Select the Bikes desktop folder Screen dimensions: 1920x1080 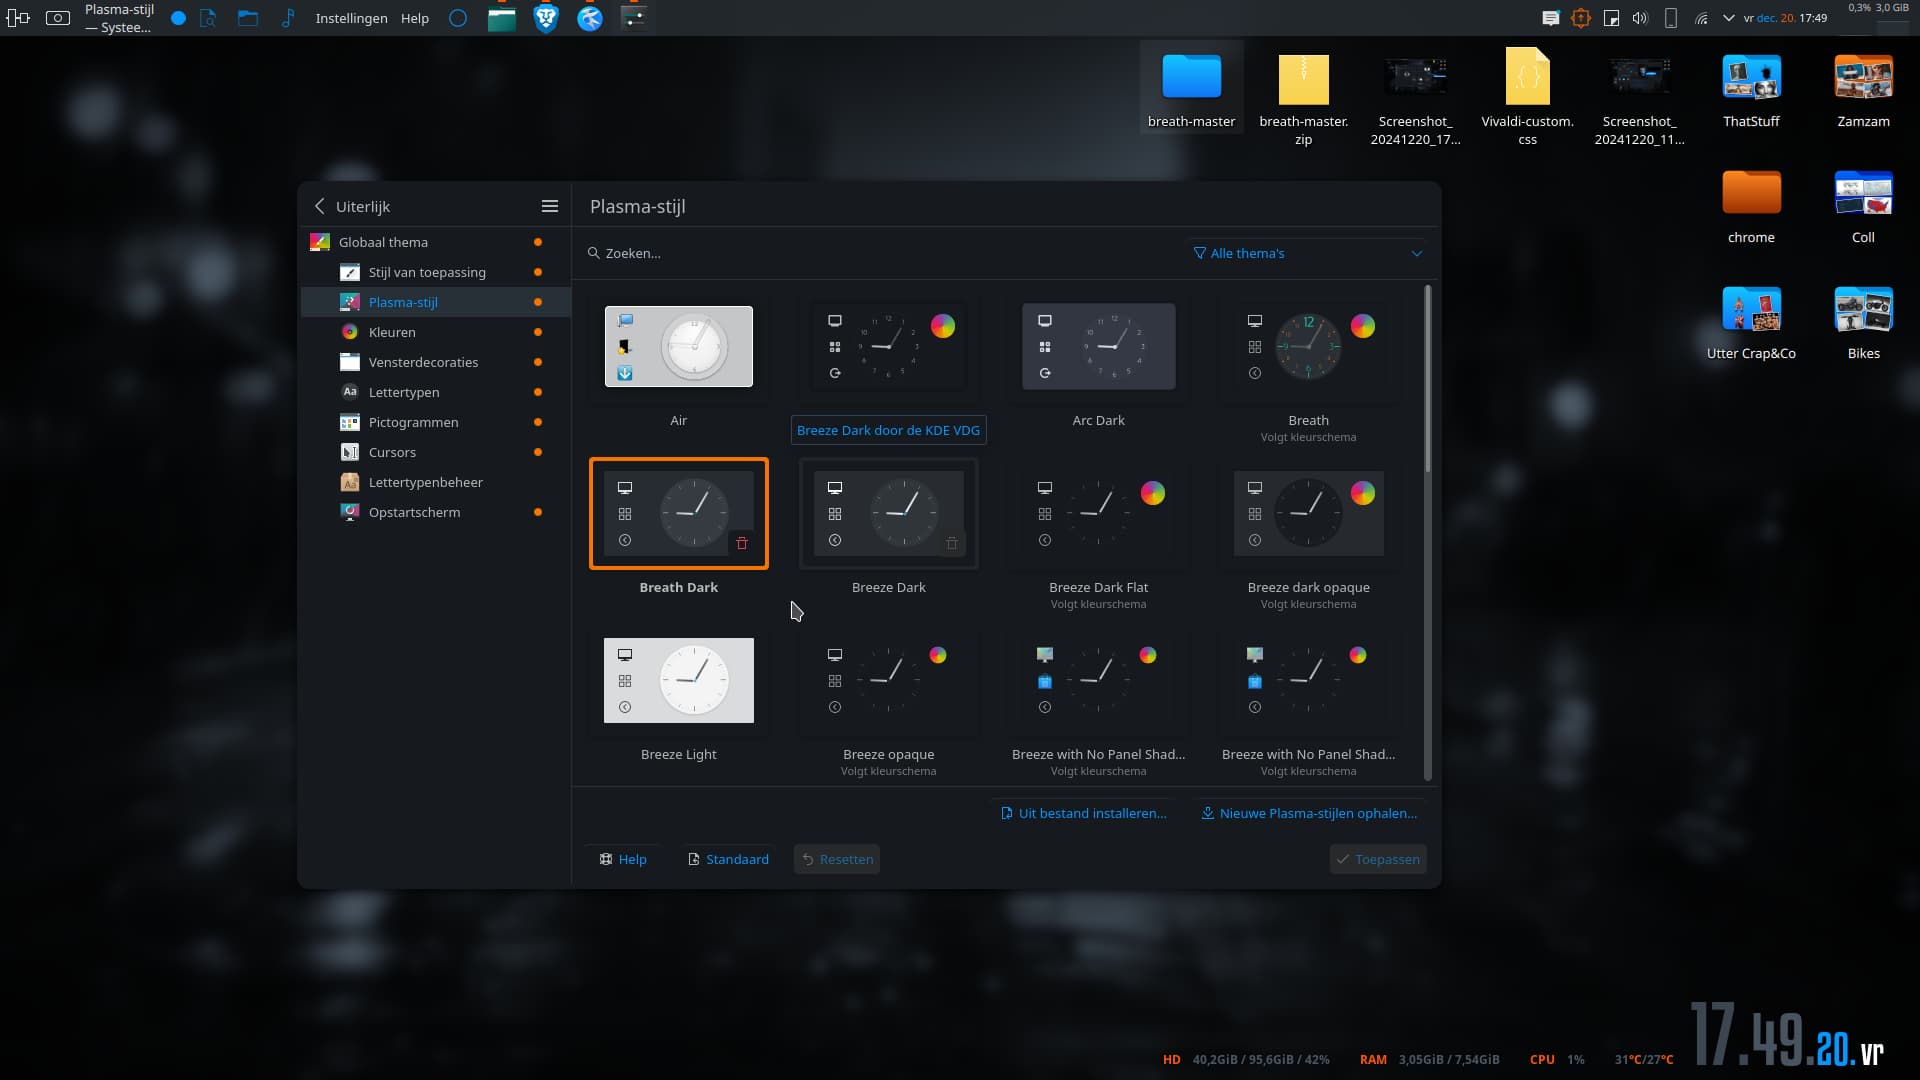point(1863,322)
